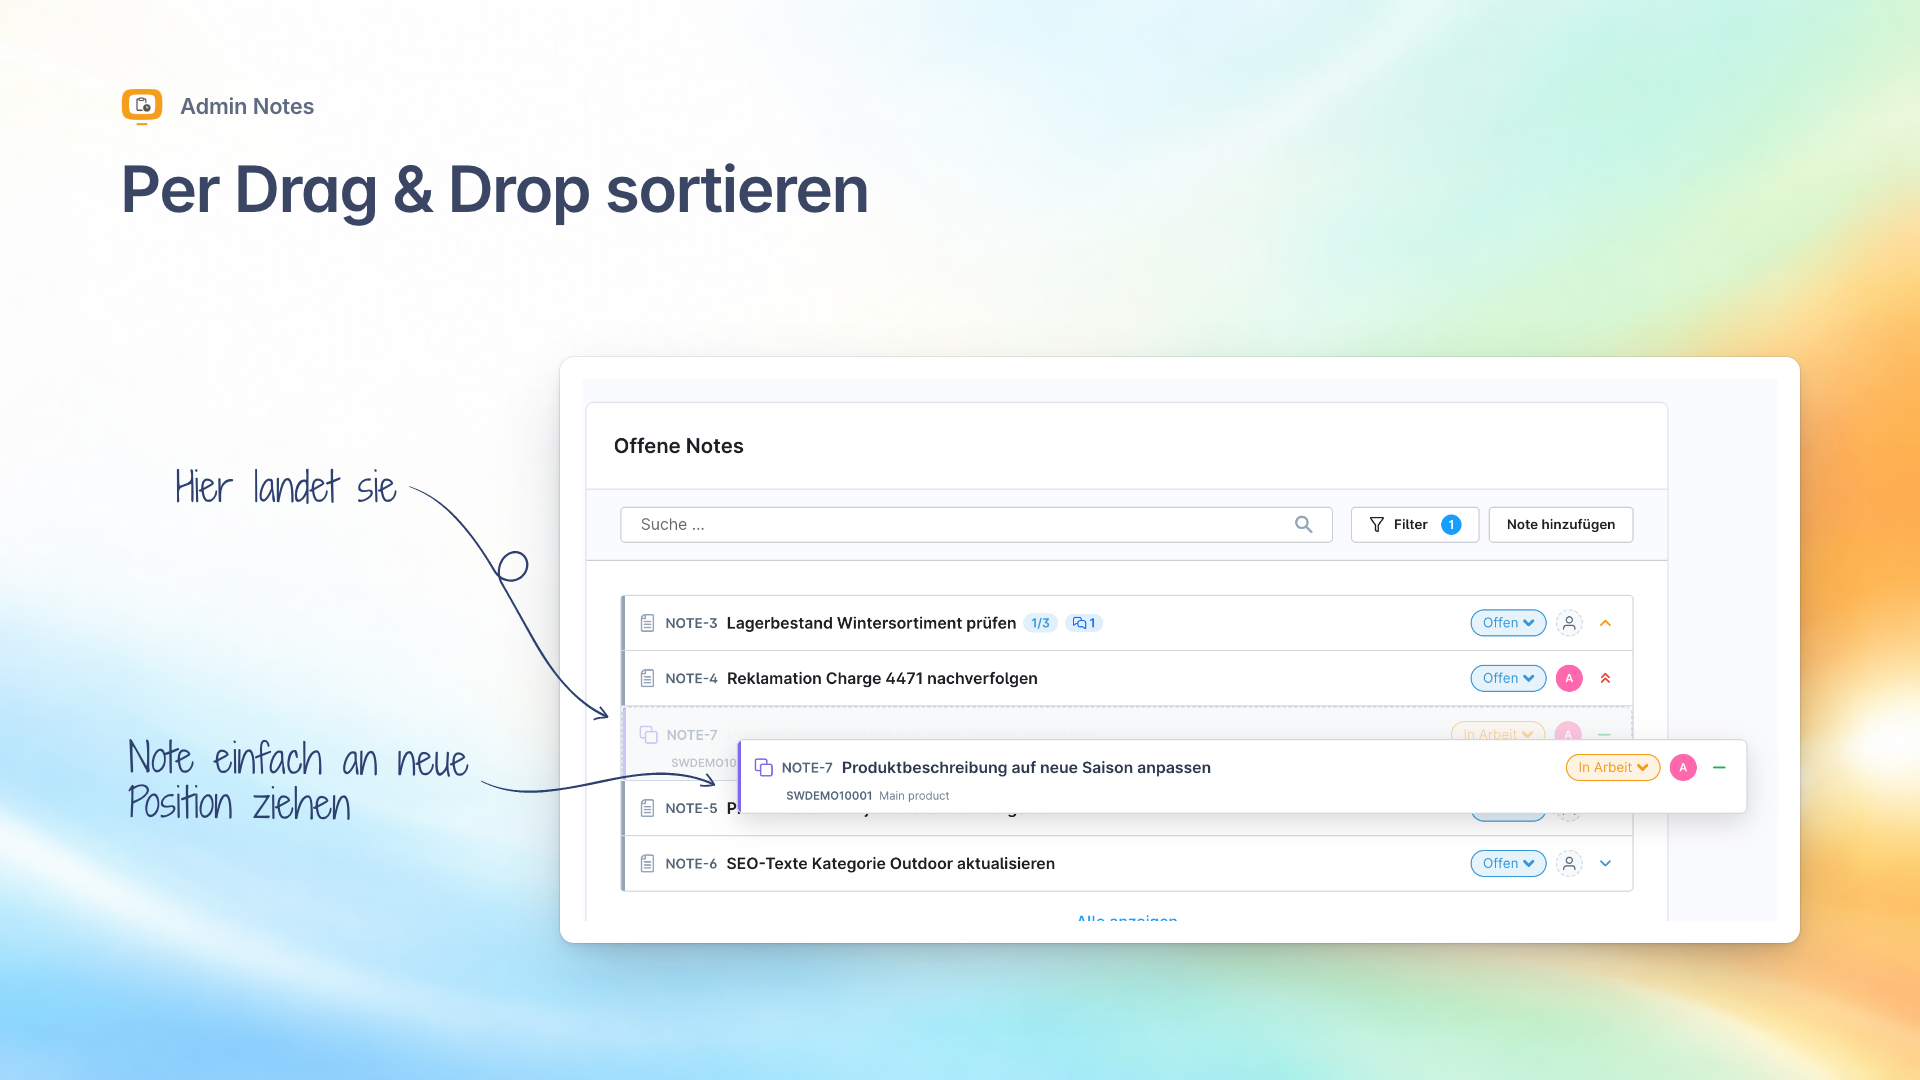This screenshot has height=1080, width=1920.
Task: Click the document icon of NOTE-6
Action: 647,863
